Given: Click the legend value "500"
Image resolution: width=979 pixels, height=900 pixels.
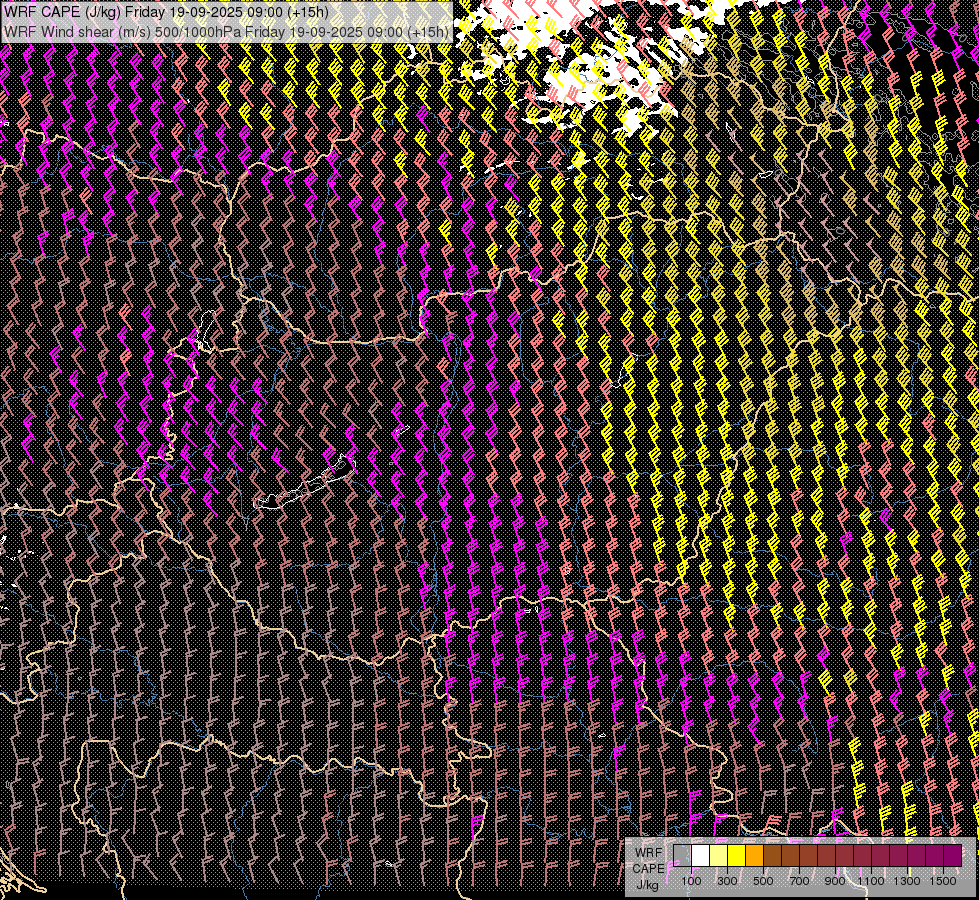Looking at the screenshot, I should (763, 881).
